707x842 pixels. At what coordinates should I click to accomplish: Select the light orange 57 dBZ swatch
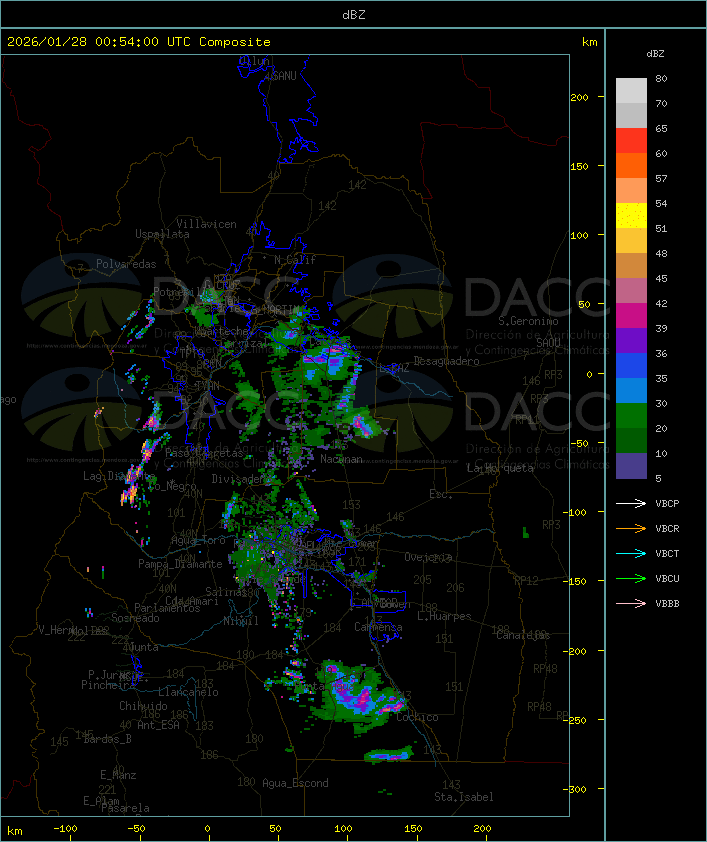(631, 191)
